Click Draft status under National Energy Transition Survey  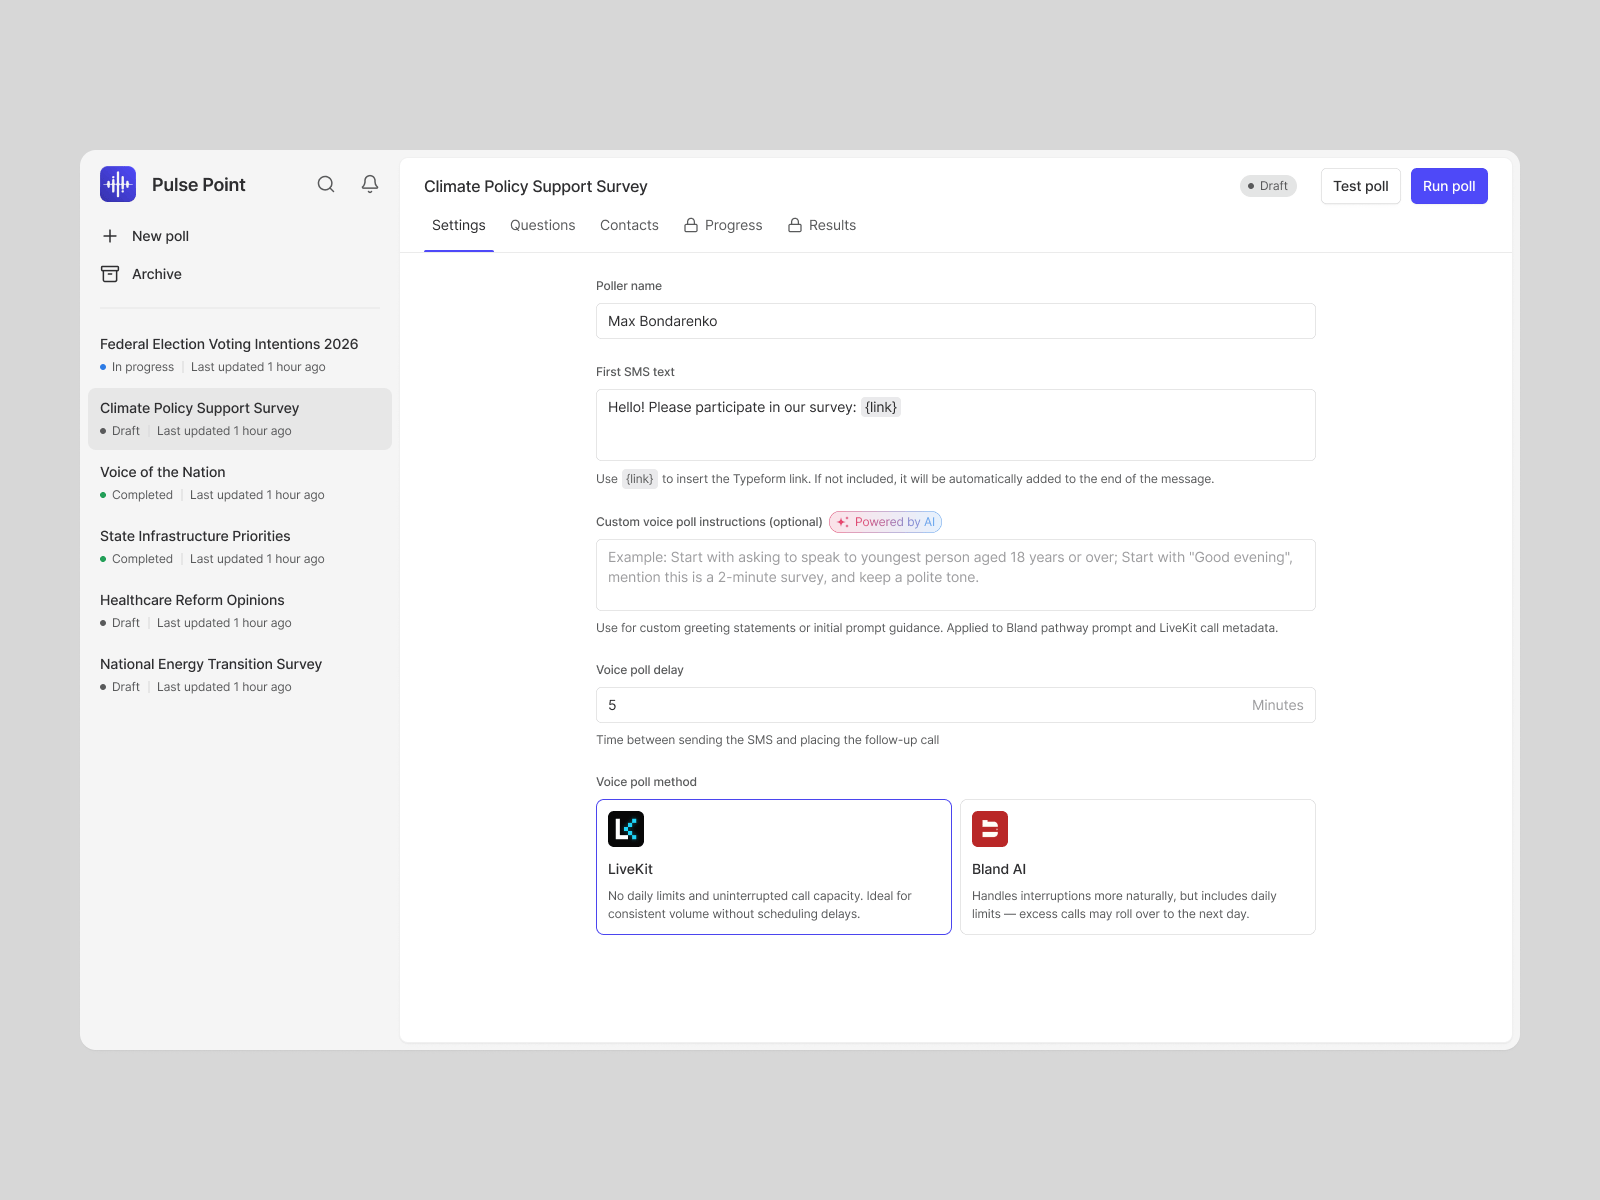[126, 687]
